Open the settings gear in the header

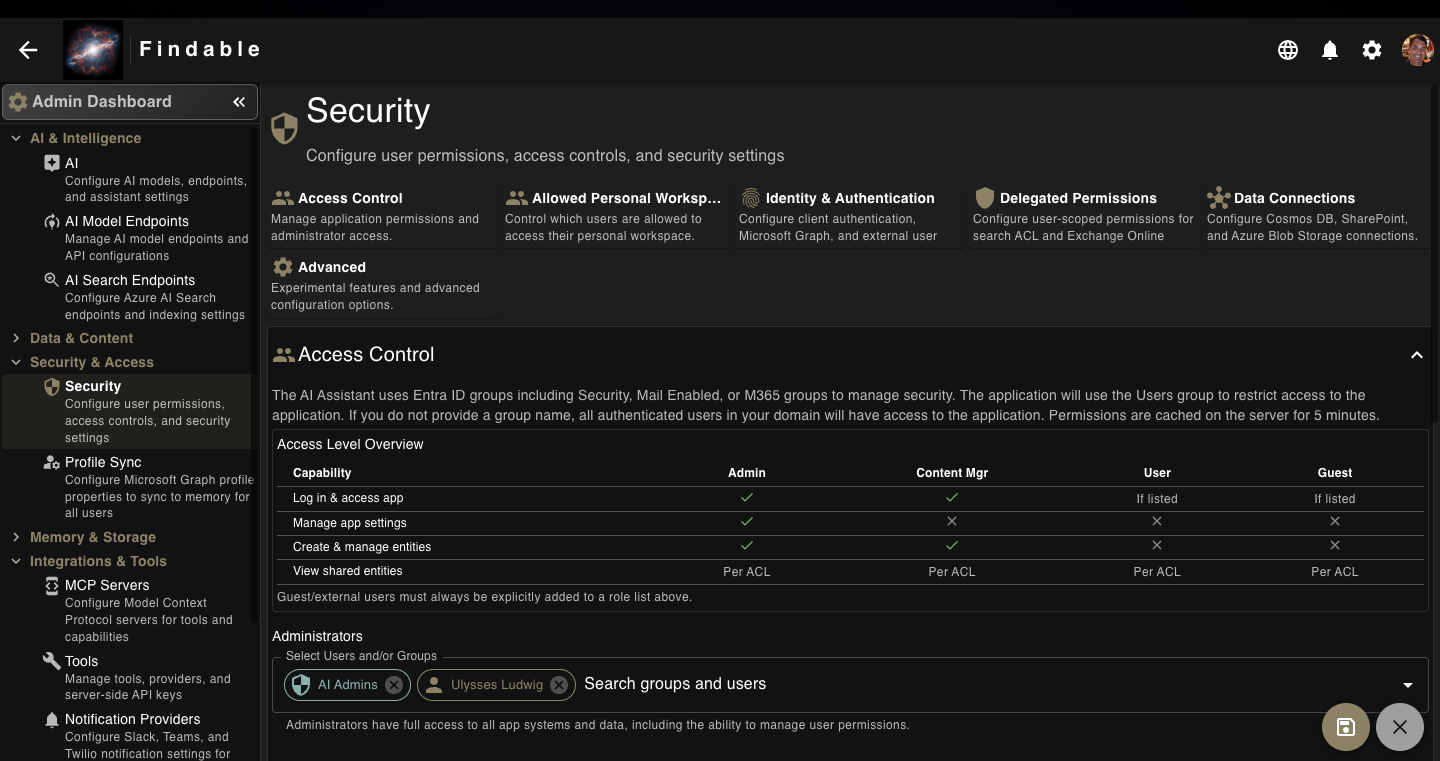point(1372,50)
